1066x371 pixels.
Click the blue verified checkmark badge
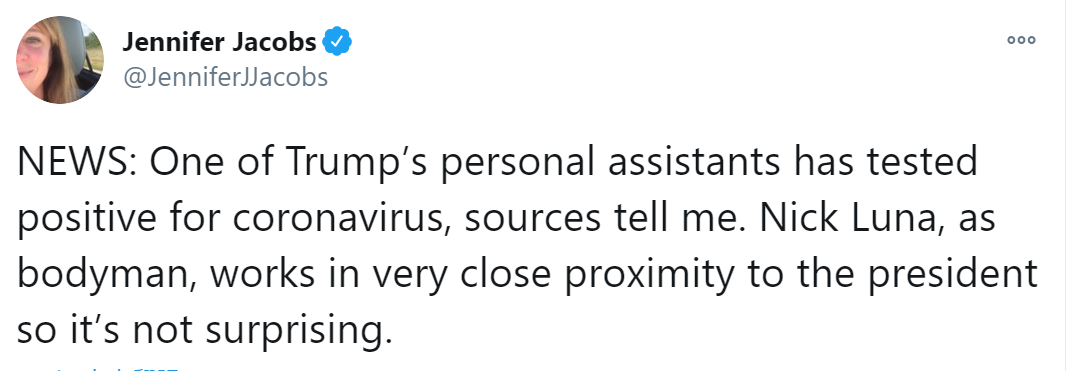[x=337, y=42]
